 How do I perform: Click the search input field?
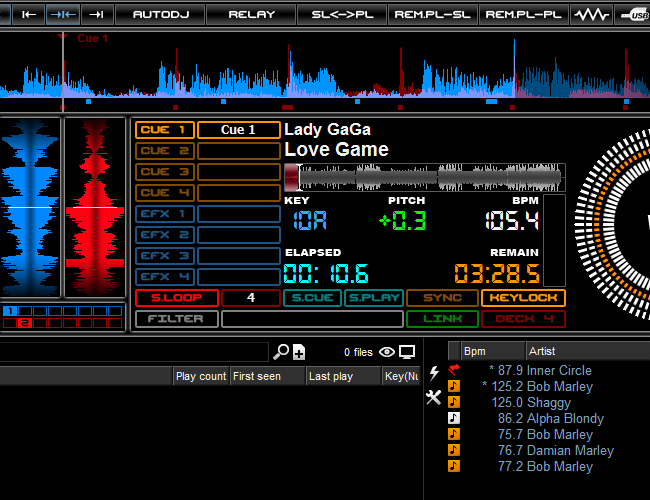(x=134, y=352)
